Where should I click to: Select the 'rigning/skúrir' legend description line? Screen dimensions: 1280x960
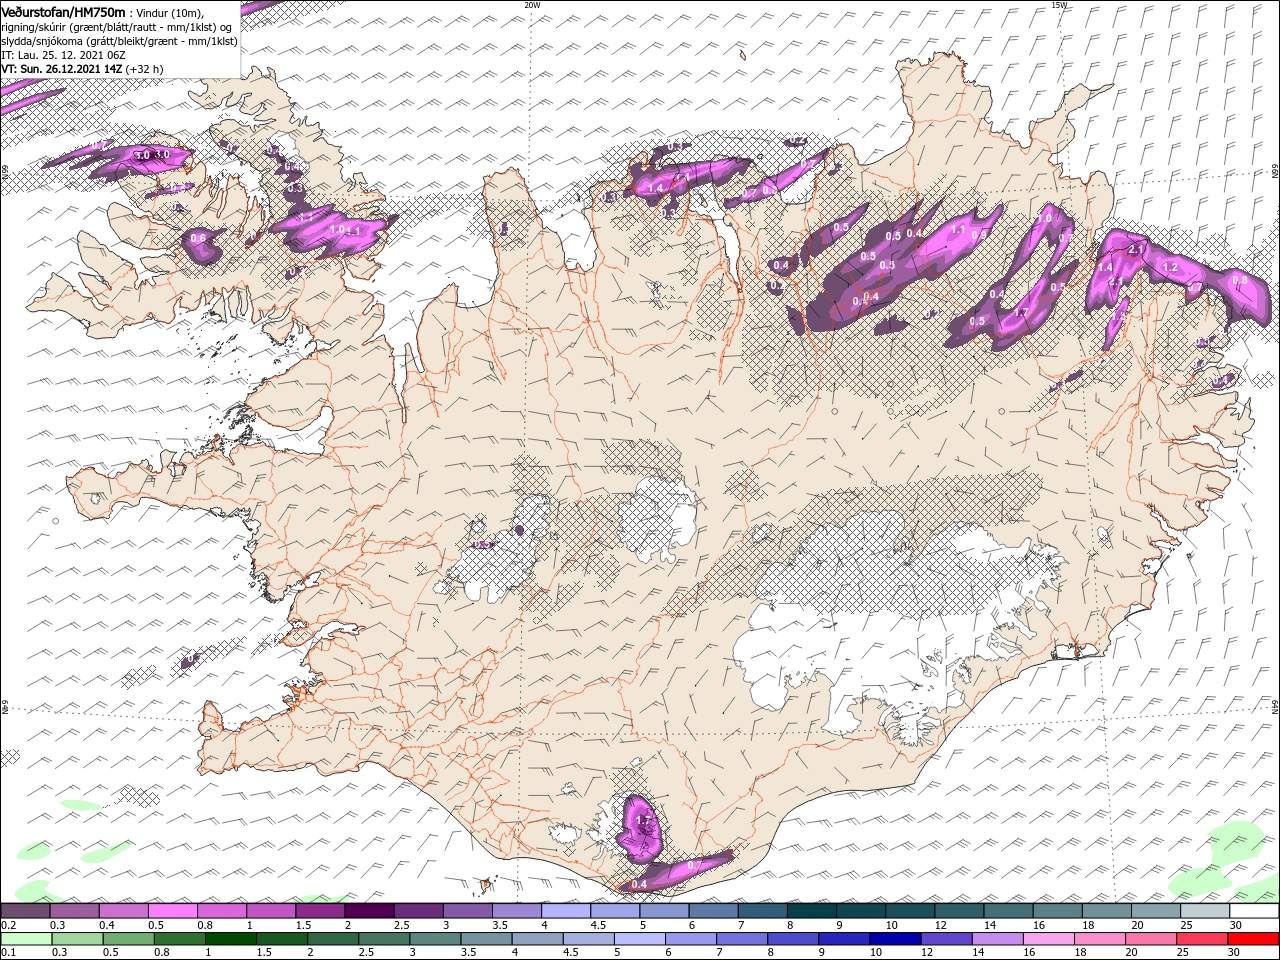tap(117, 27)
